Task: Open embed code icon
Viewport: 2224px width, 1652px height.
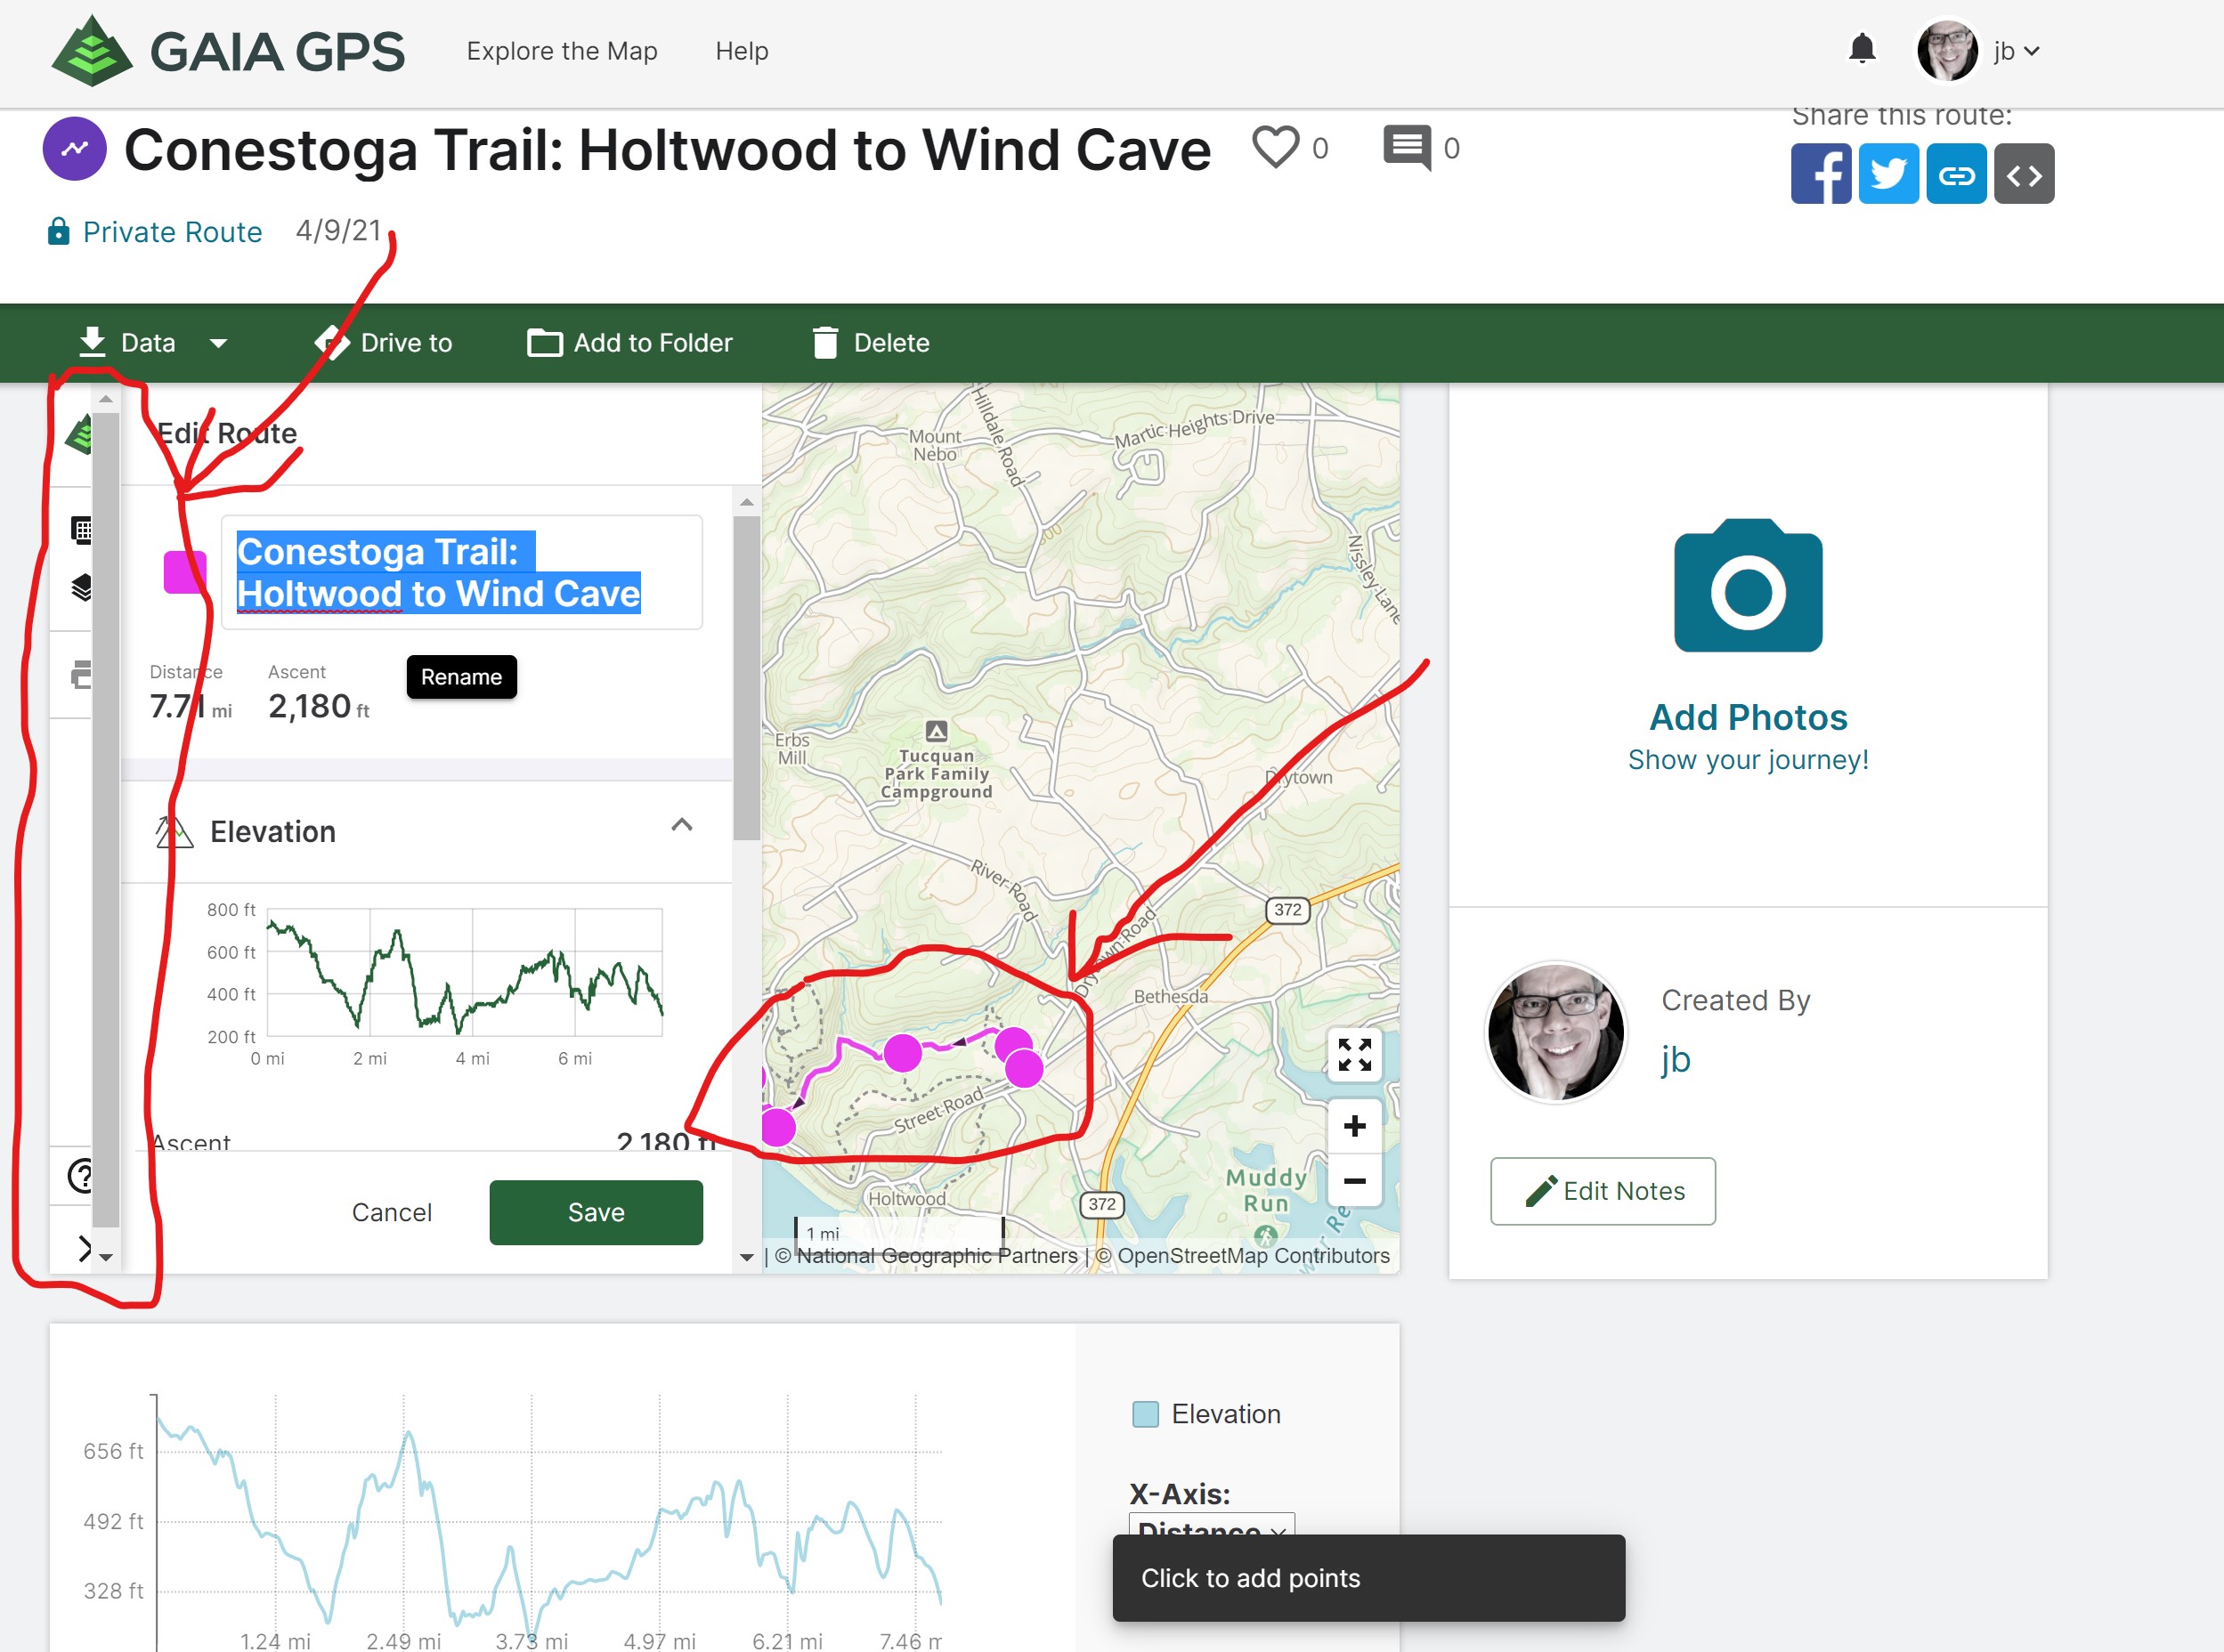Action: 2023,174
